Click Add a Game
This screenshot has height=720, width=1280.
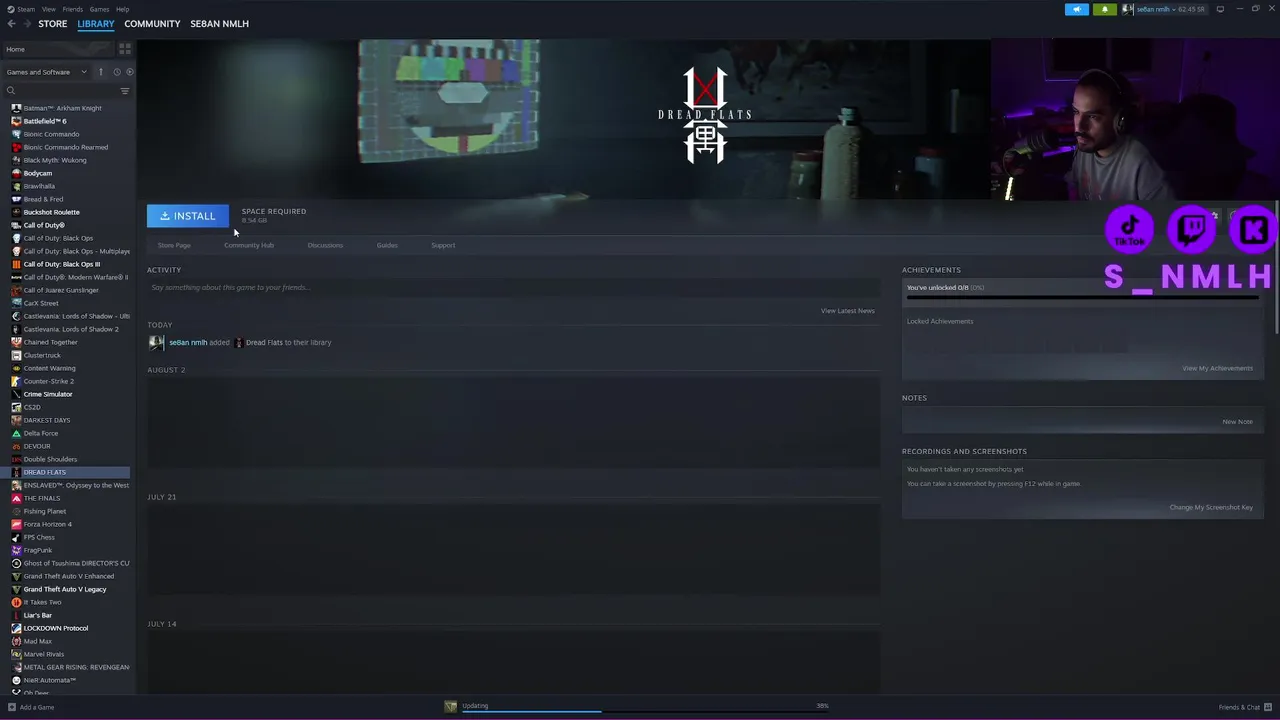point(30,707)
